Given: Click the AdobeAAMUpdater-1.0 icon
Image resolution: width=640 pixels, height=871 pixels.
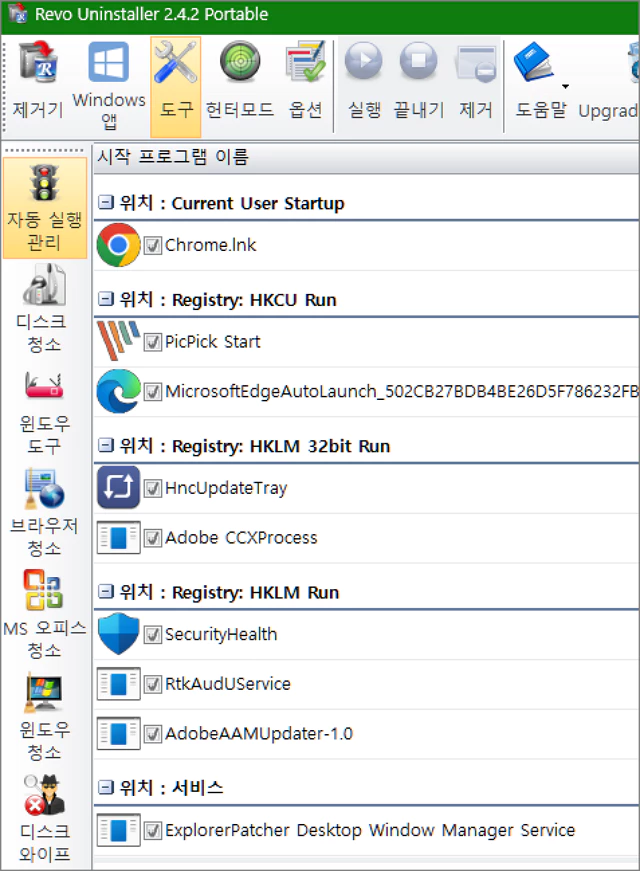Looking at the screenshot, I should click(x=118, y=733).
